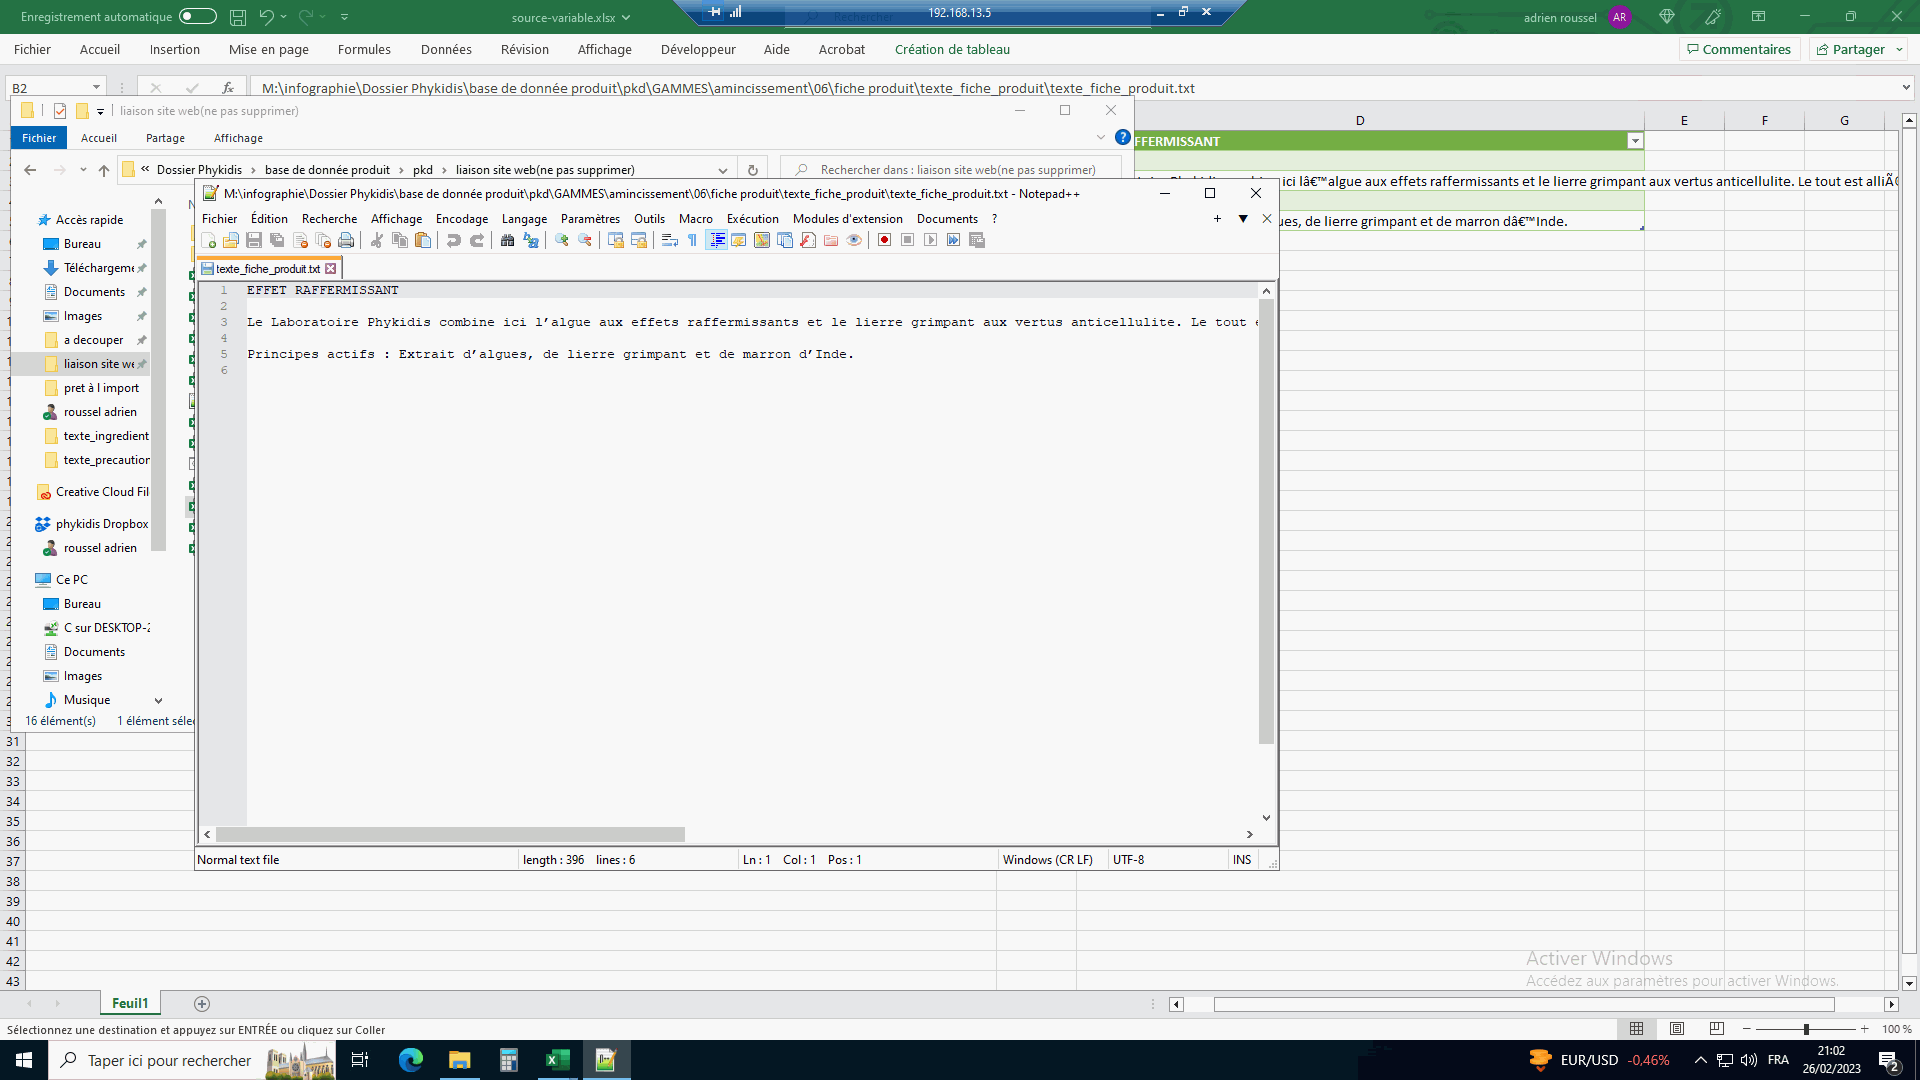Expand the Musique folder chevron
1920x1080 pixels.
[158, 701]
